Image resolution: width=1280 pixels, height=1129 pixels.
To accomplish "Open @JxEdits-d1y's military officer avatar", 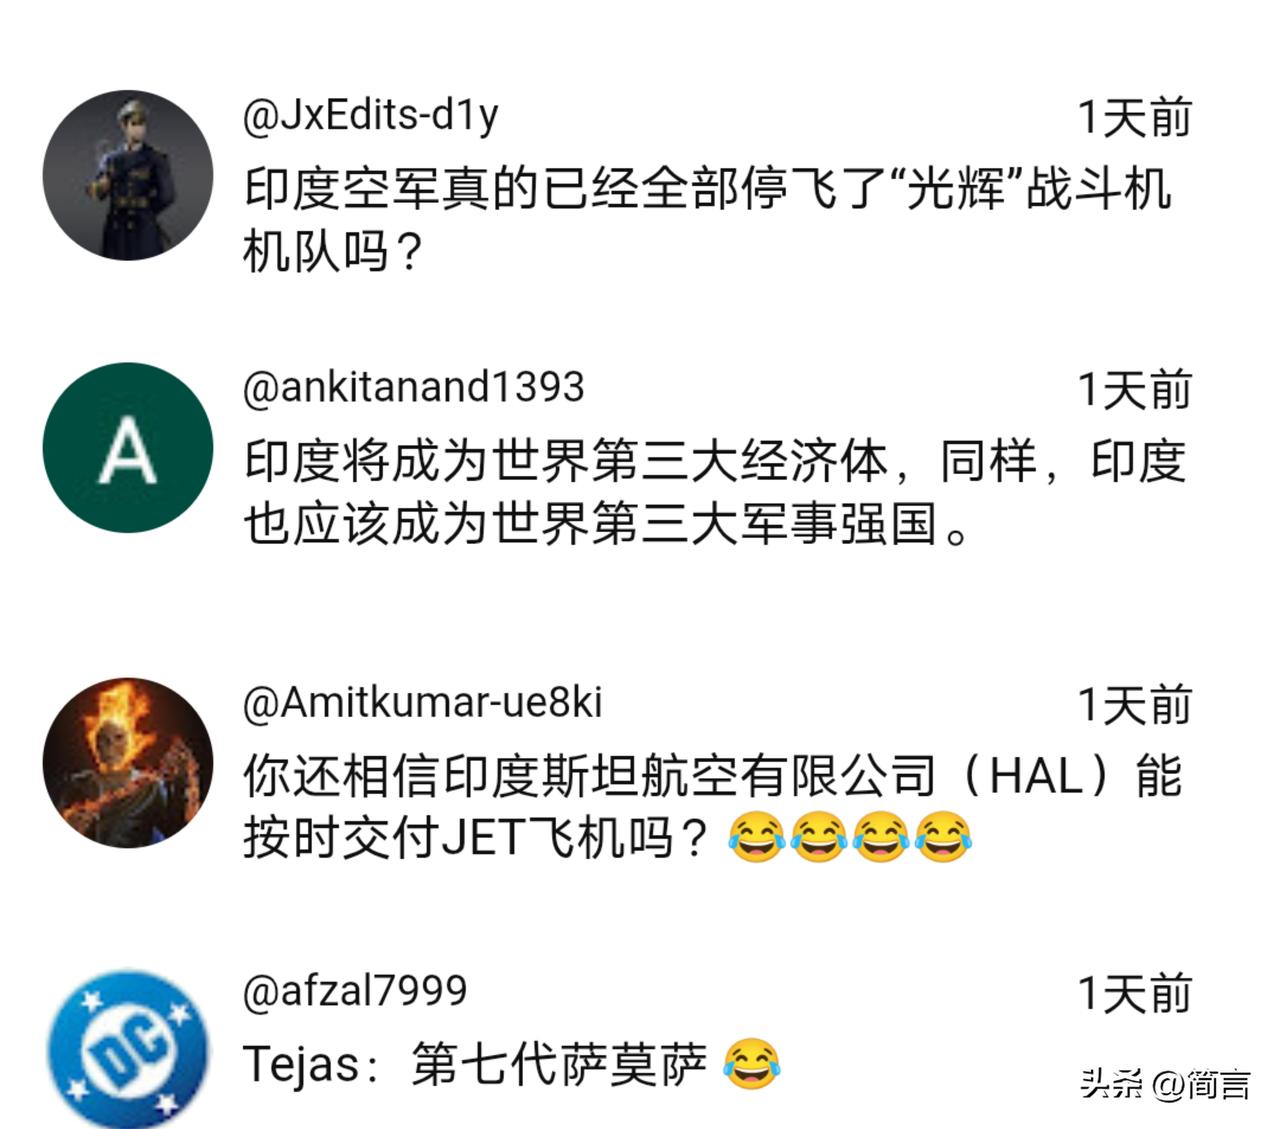I will coord(128,176).
